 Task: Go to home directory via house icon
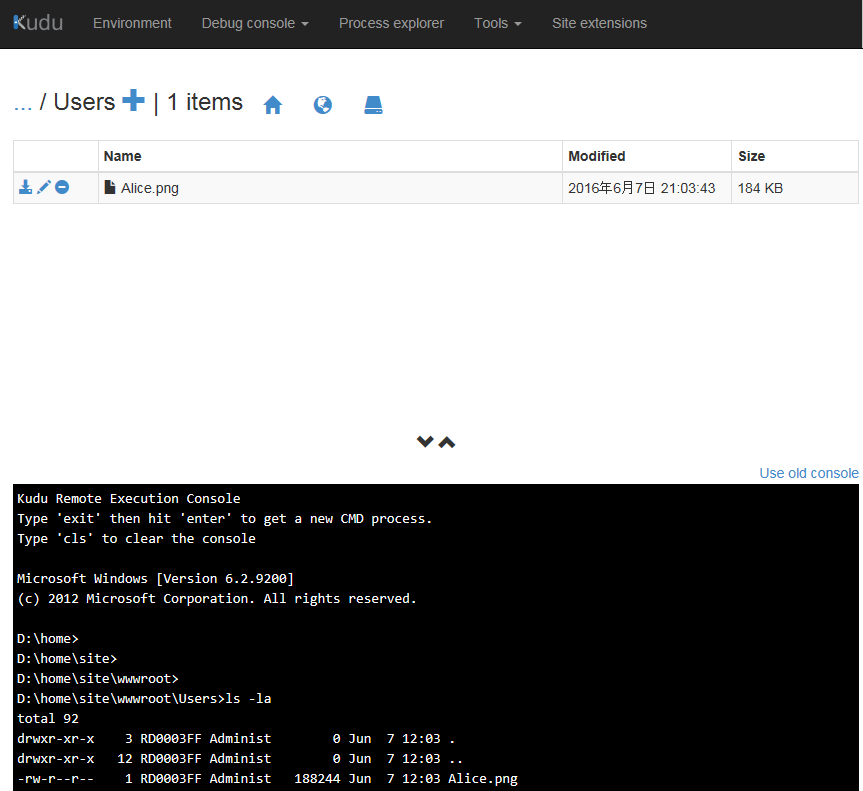[272, 105]
